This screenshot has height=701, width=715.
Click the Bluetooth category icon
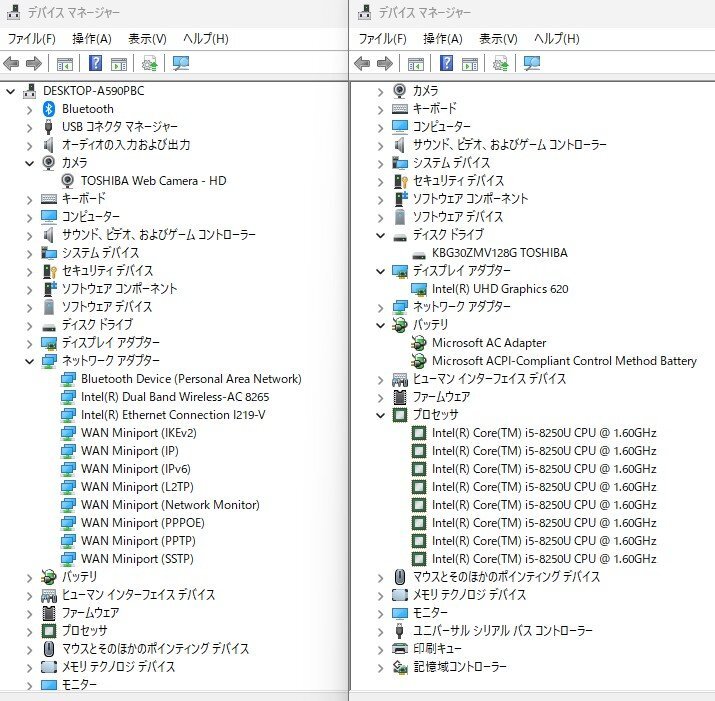pyautogui.click(x=49, y=109)
